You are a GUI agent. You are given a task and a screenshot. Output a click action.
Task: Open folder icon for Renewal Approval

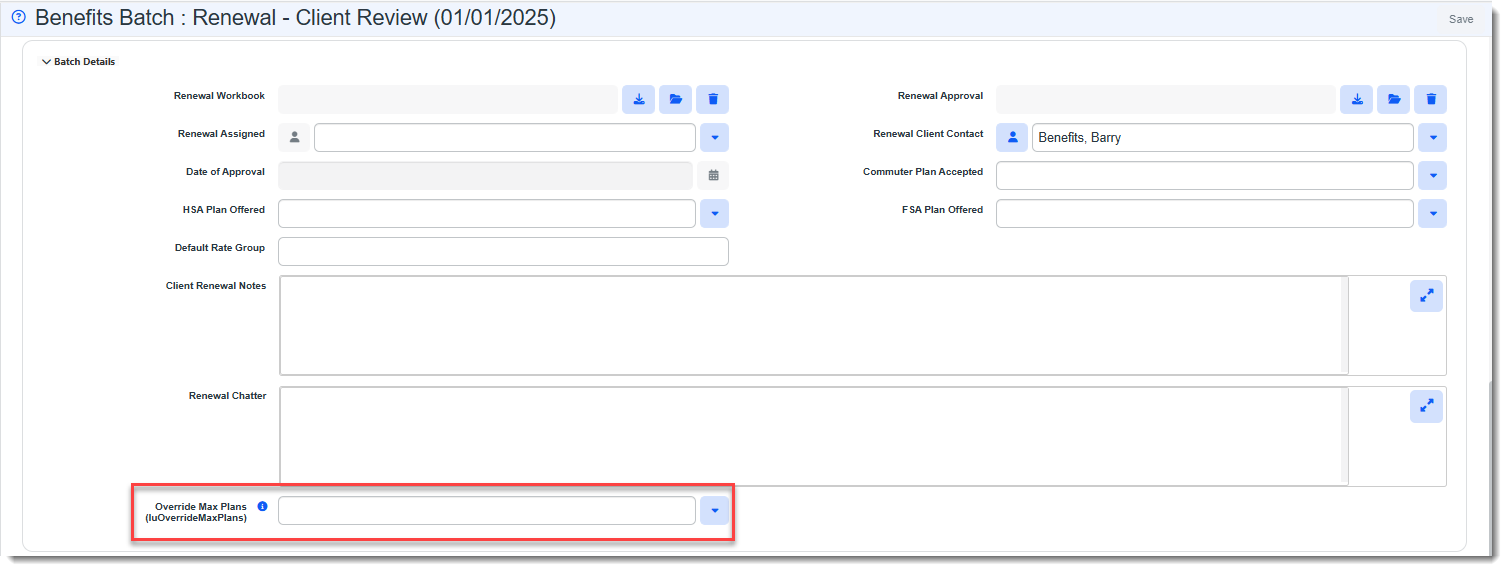click(1393, 99)
